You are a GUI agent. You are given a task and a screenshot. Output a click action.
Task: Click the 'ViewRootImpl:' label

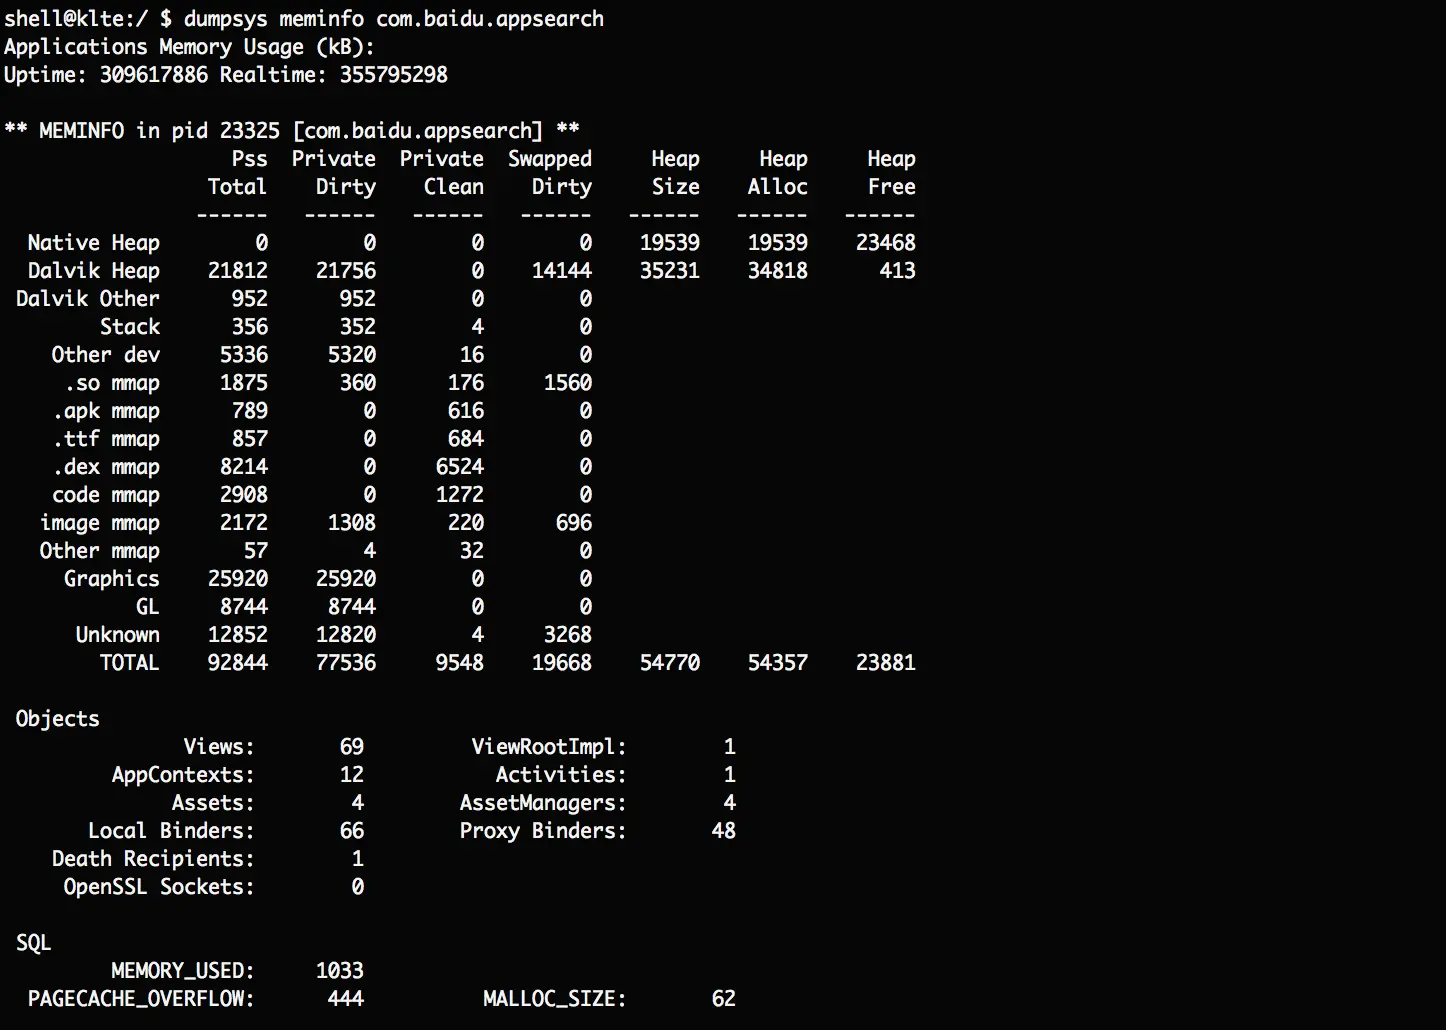(550, 747)
